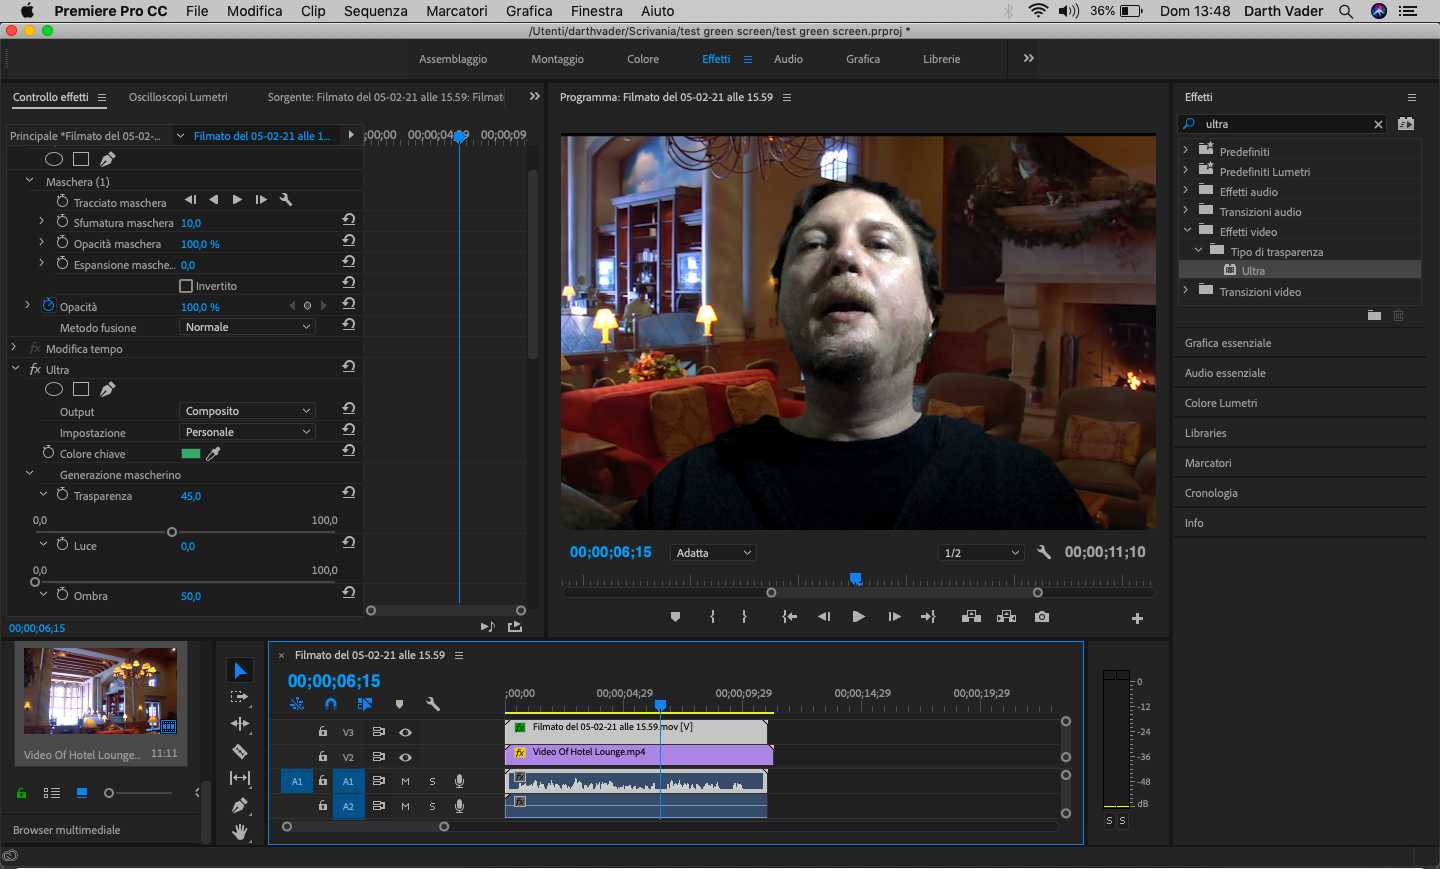Solo audio track A2
This screenshot has width=1440, height=869.
tap(432, 806)
